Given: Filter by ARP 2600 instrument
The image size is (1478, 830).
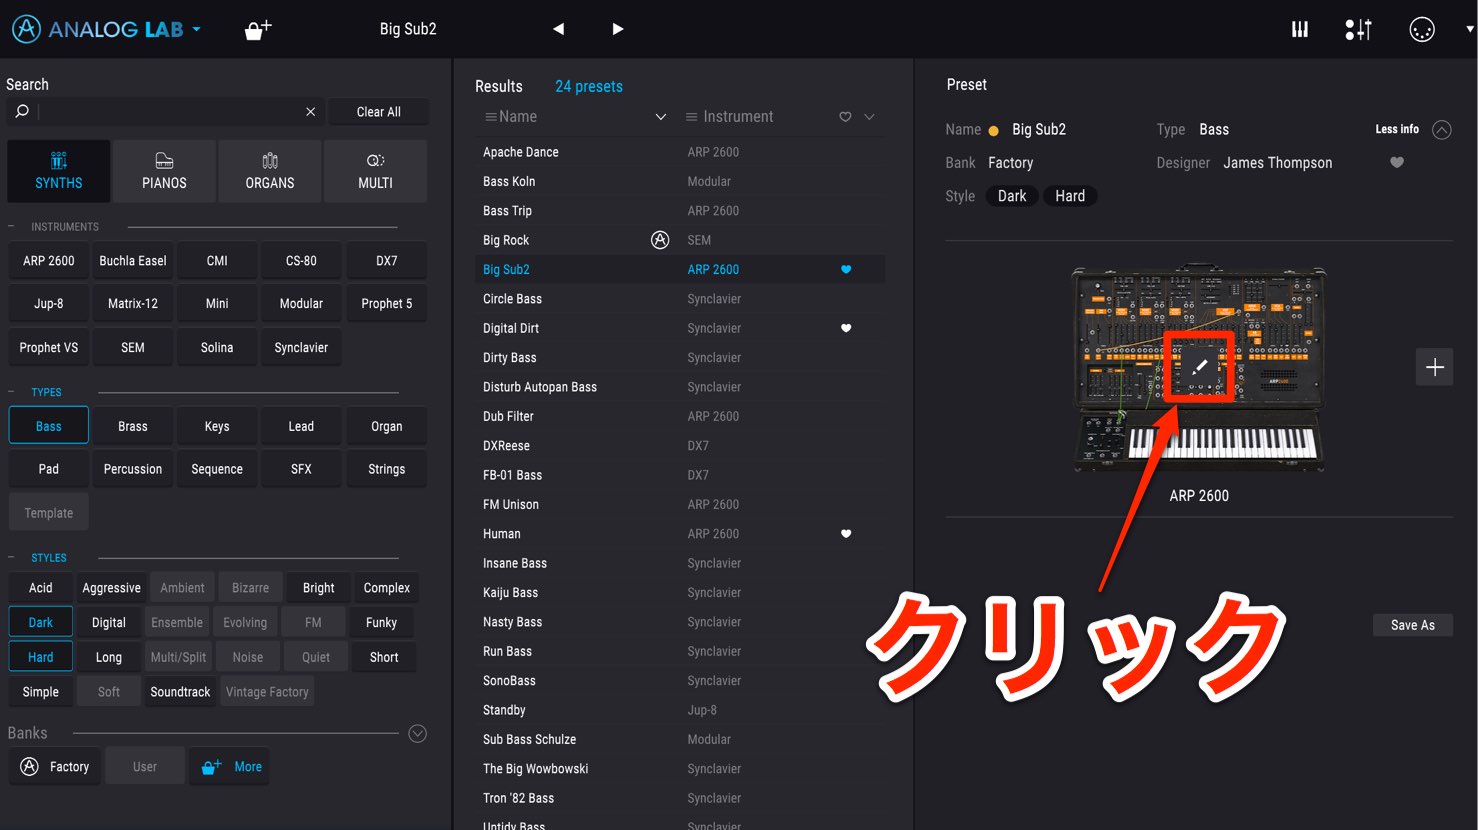Looking at the screenshot, I should click(49, 261).
